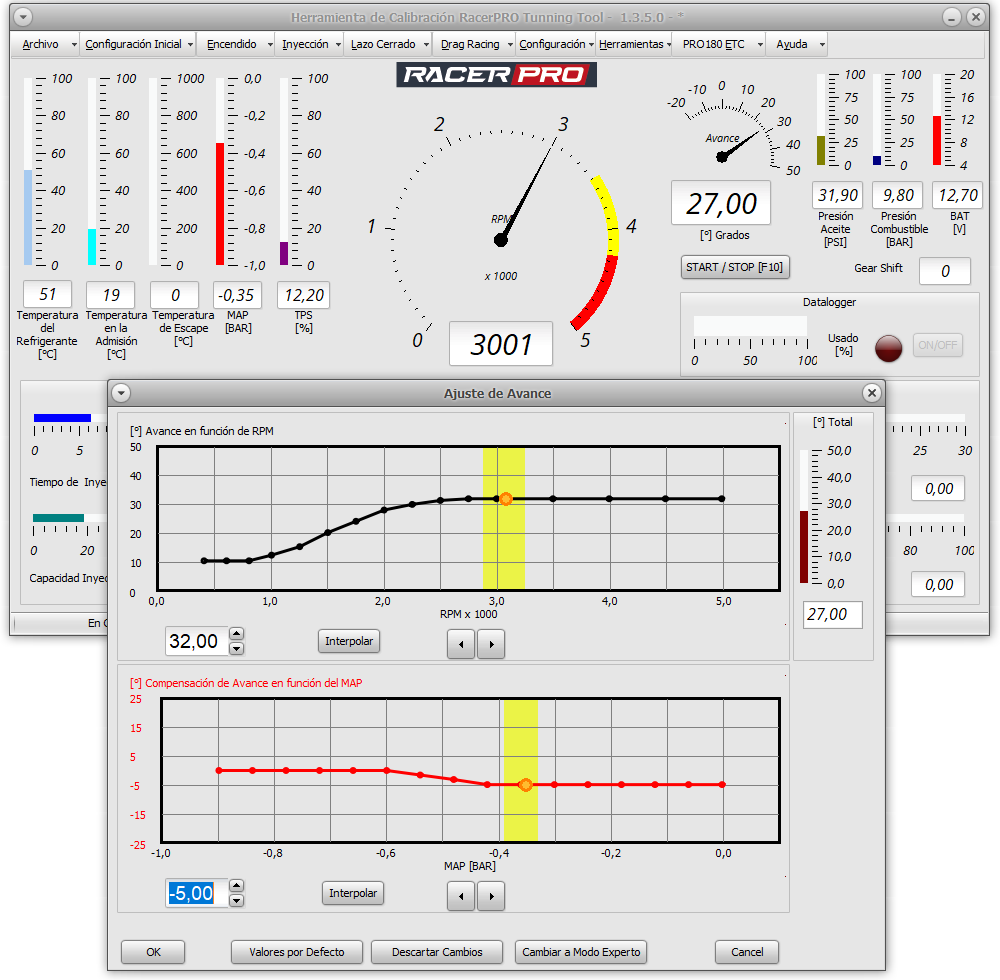Screen dimensions: 1000x980
Task: Click the RacerPRO logo
Action: [x=496, y=75]
